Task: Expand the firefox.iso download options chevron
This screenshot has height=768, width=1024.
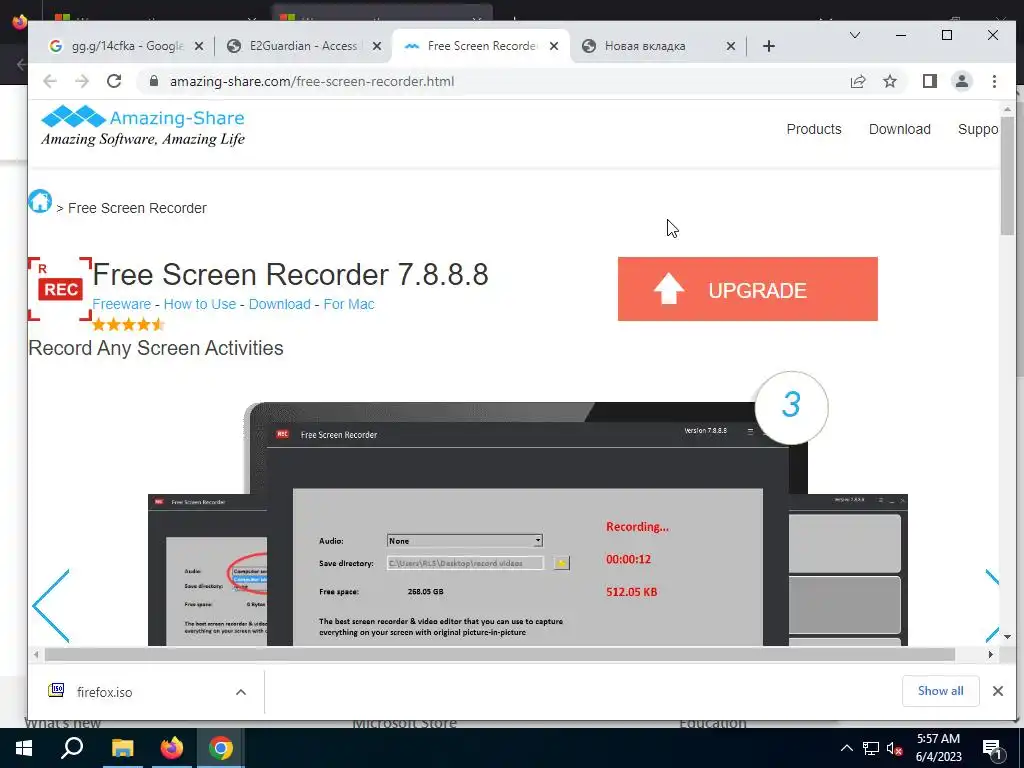Action: point(241,692)
